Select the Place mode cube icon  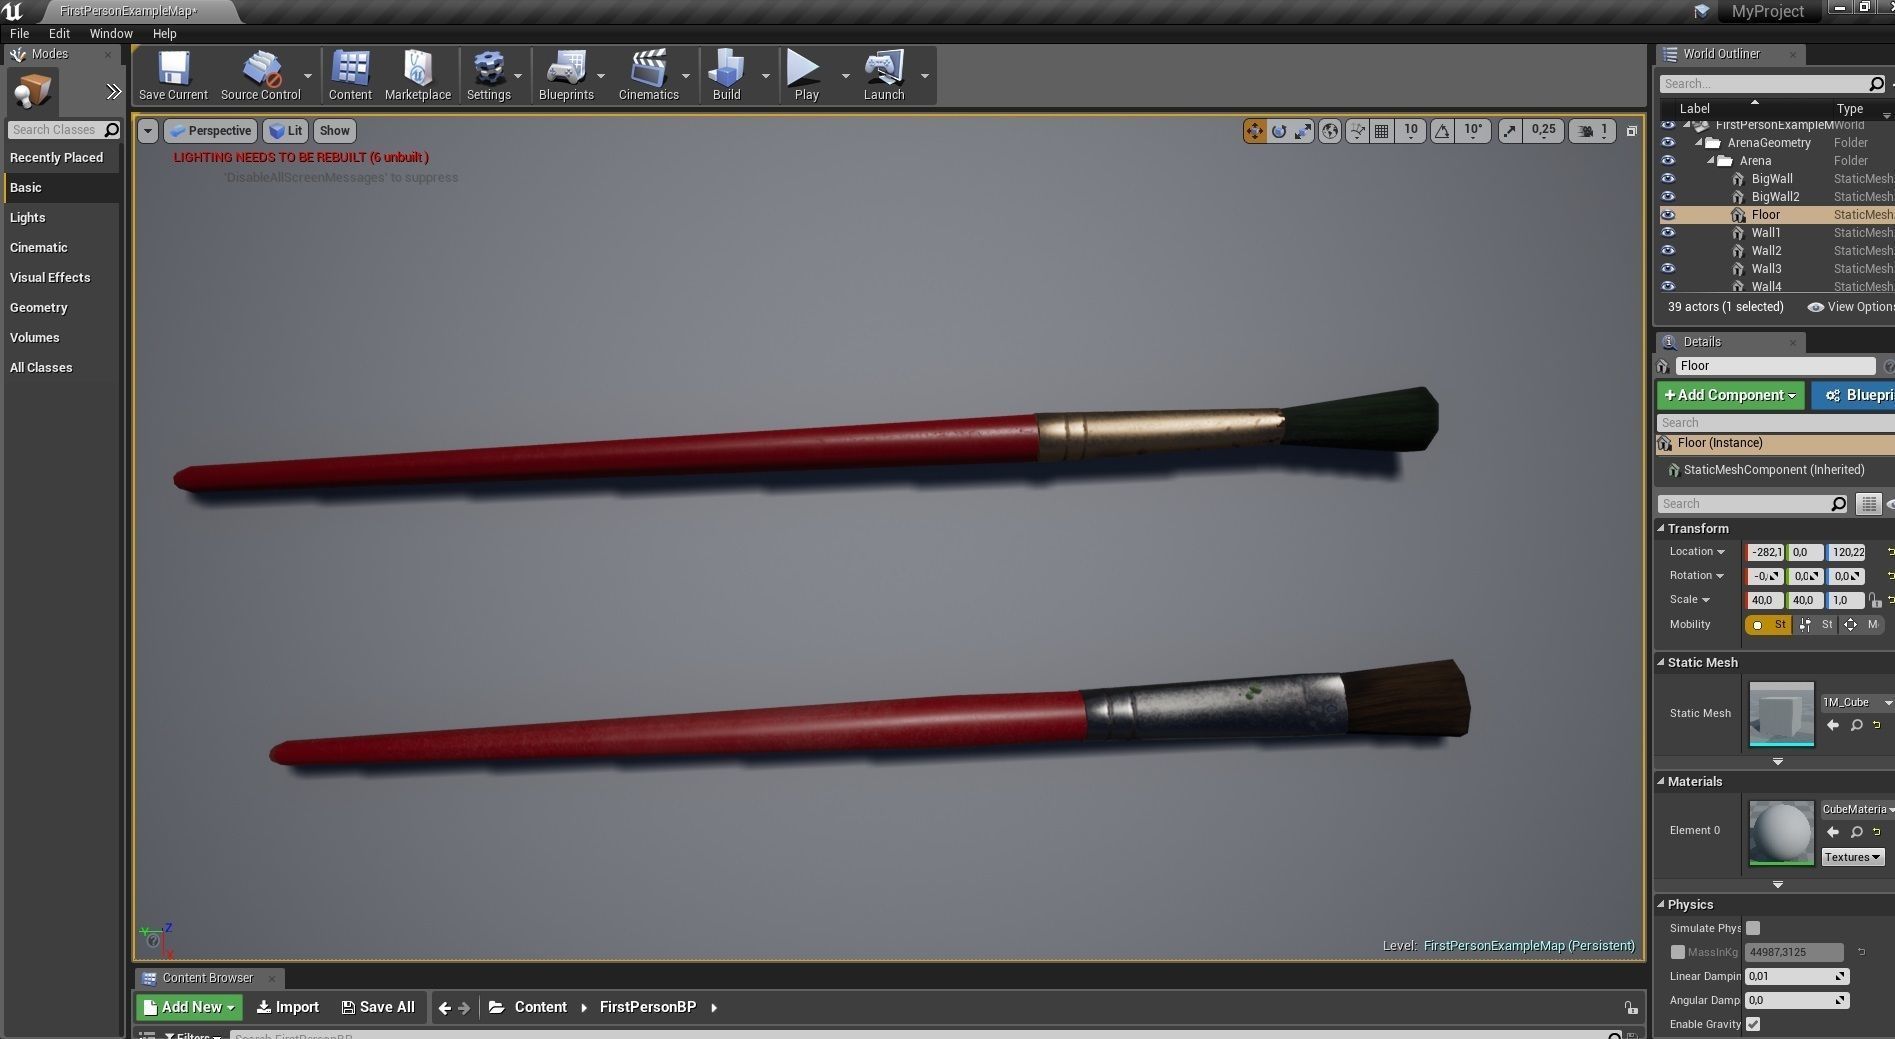point(32,91)
